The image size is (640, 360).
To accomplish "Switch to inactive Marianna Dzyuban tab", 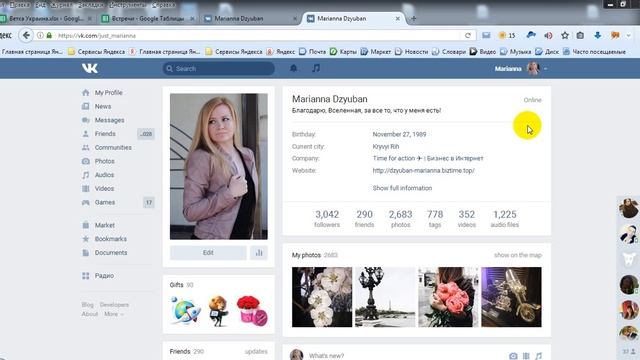I will click(x=250, y=18).
